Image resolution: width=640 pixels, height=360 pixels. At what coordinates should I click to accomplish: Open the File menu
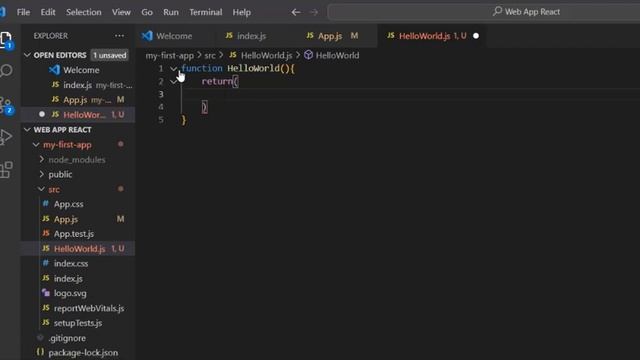pos(23,12)
